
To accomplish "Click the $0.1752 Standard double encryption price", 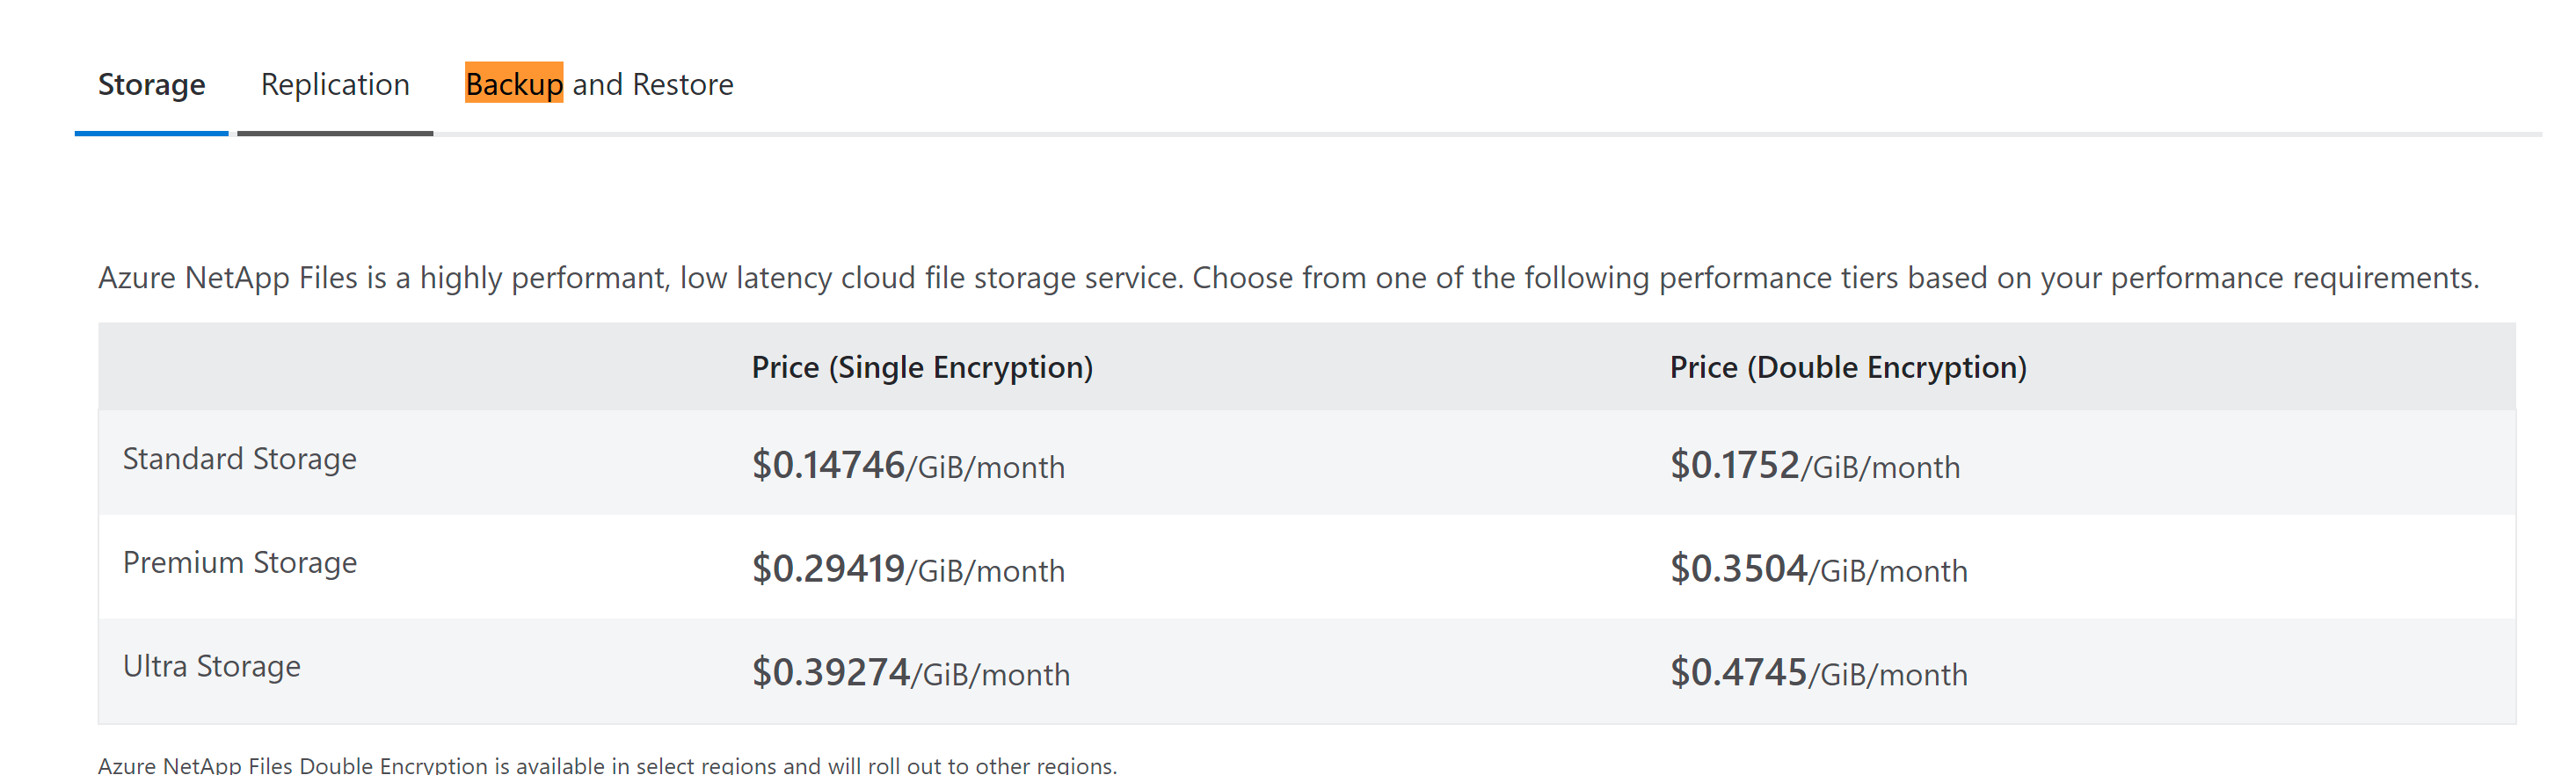I will coord(1735,465).
